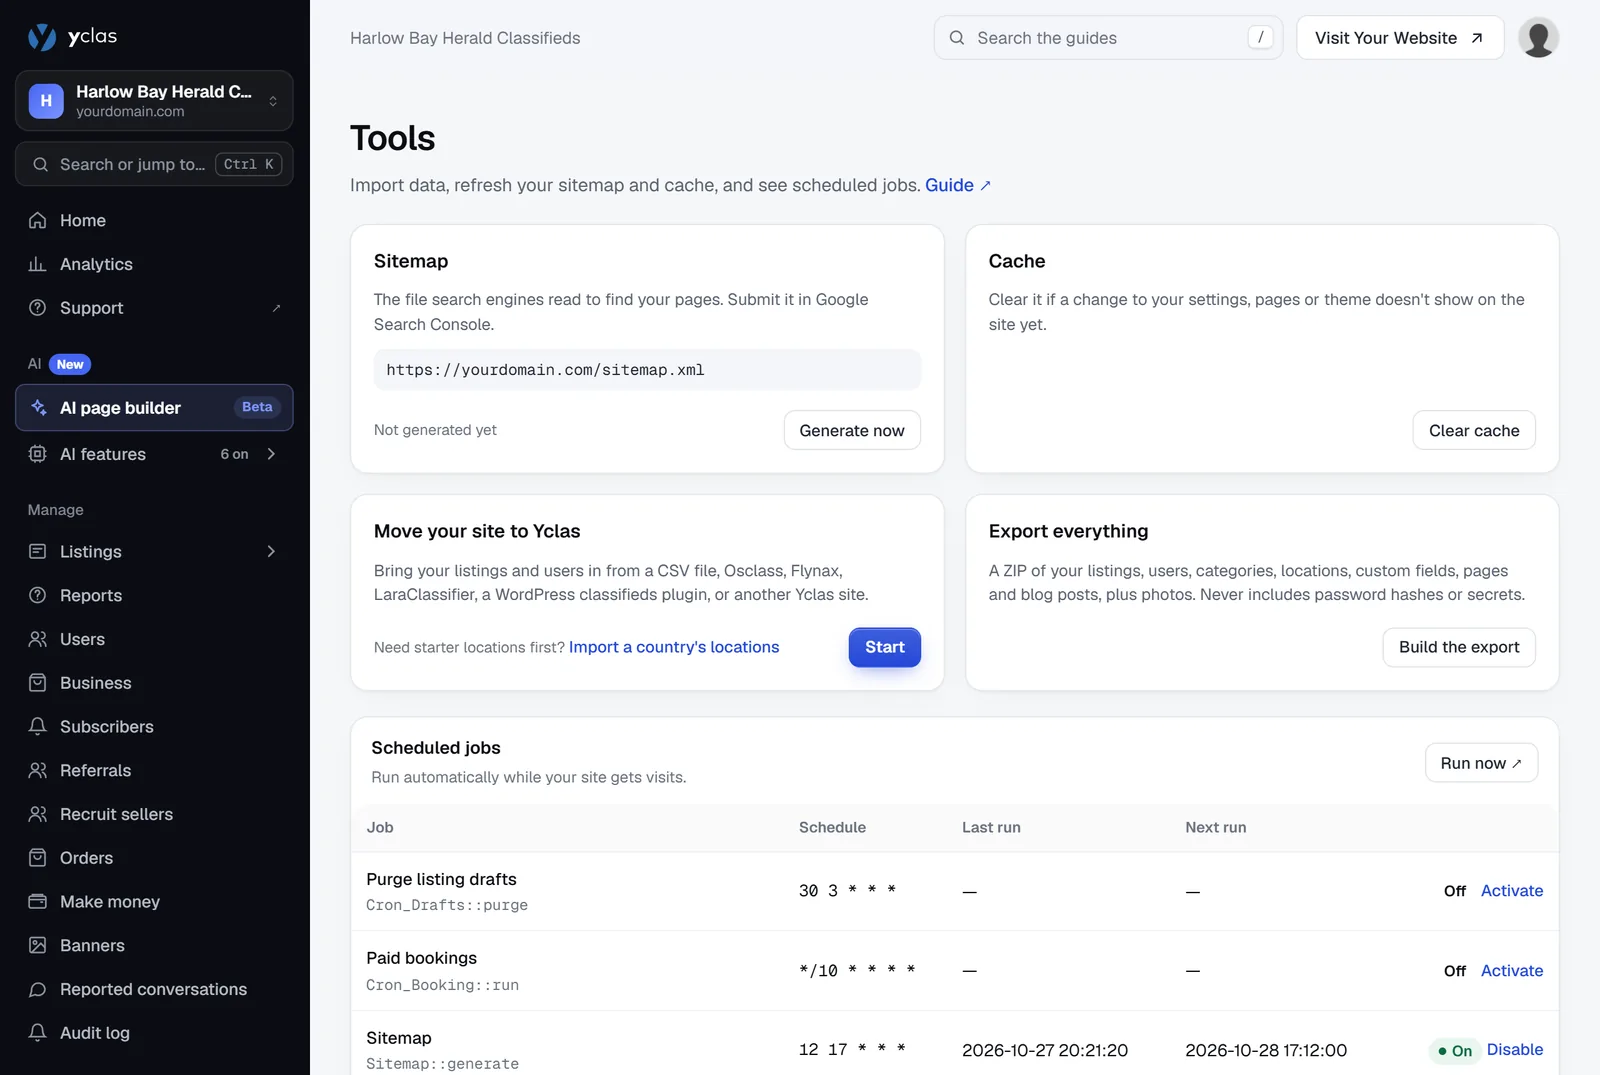Click the Banners image icon
Image resolution: width=1600 pixels, height=1075 pixels.
pos(38,946)
